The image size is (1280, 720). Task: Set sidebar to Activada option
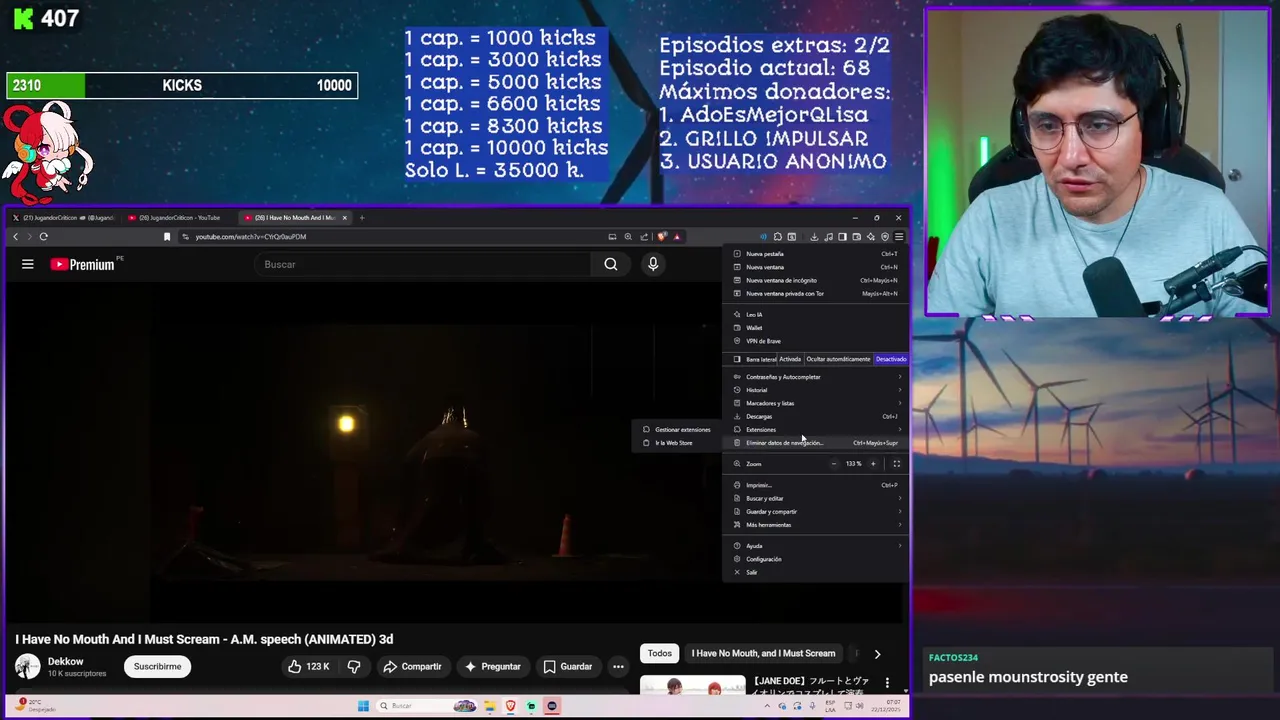(x=790, y=359)
